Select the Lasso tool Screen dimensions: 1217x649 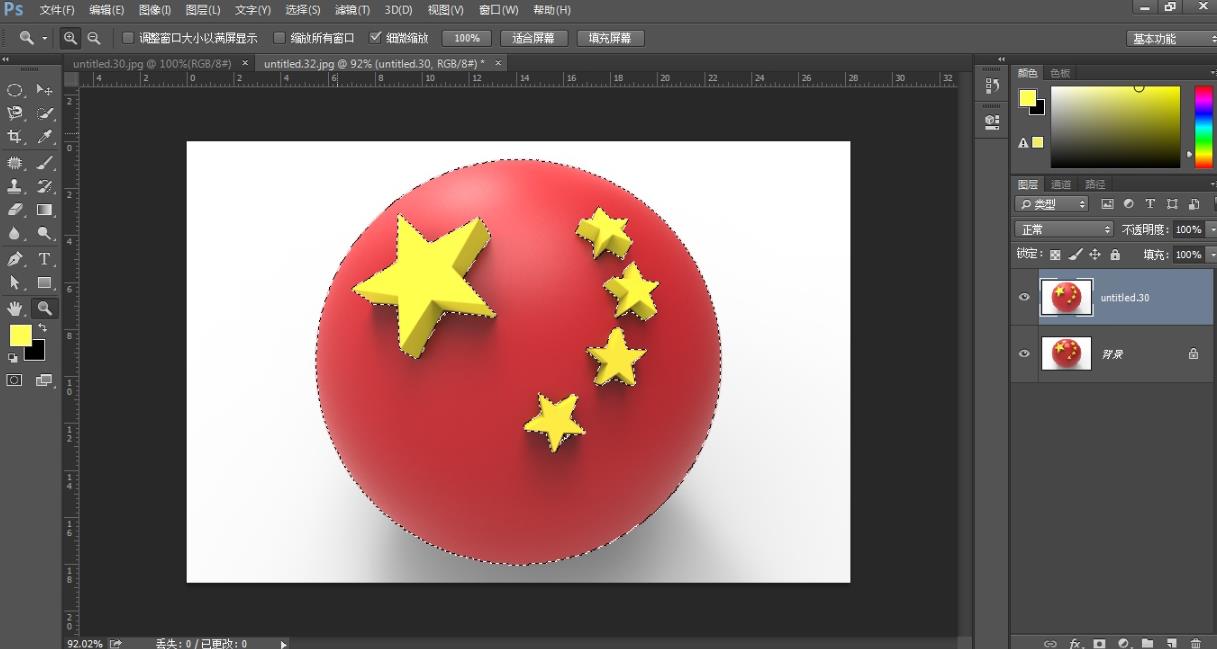15,113
